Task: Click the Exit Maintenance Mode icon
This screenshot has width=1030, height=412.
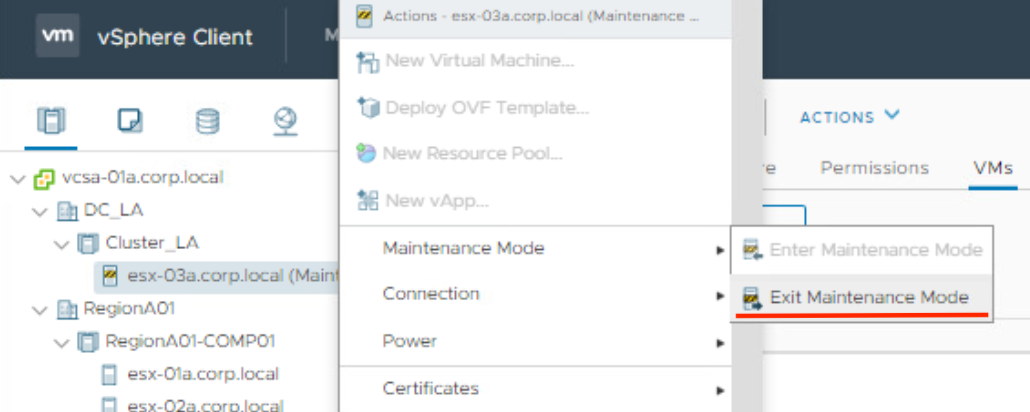Action: pyautogui.click(x=752, y=298)
